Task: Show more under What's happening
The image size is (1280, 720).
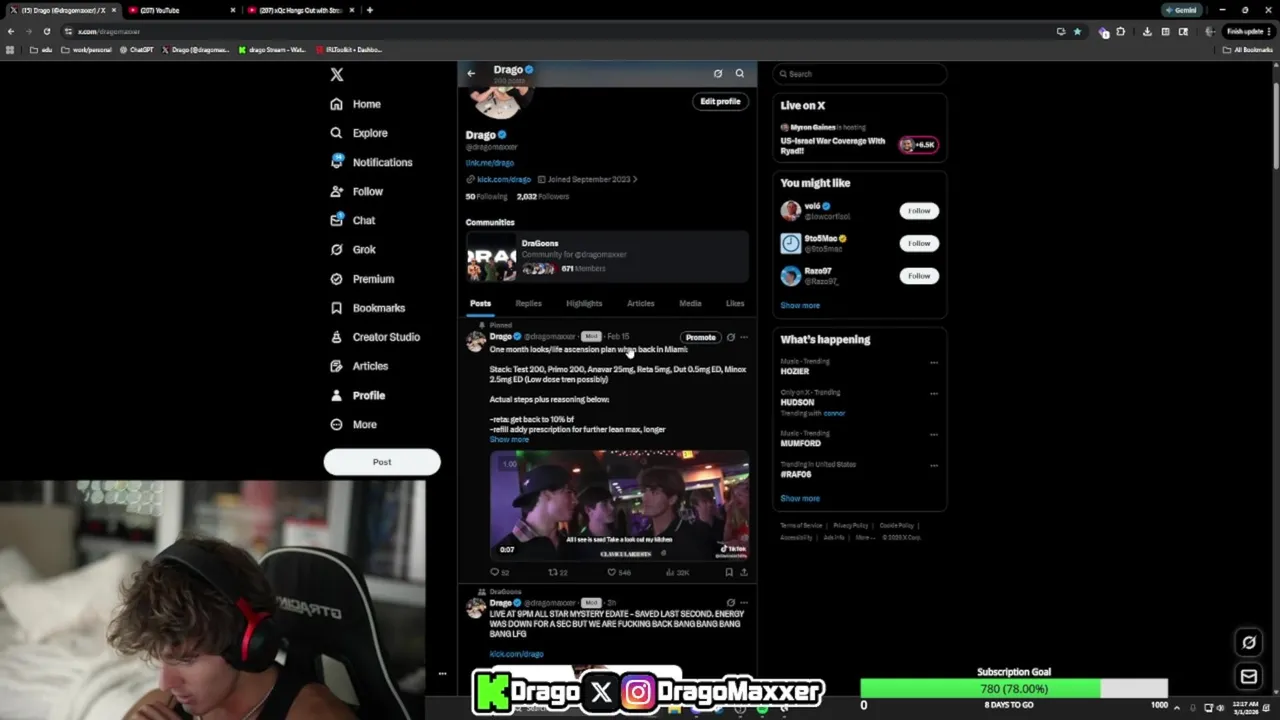Action: [800, 499]
